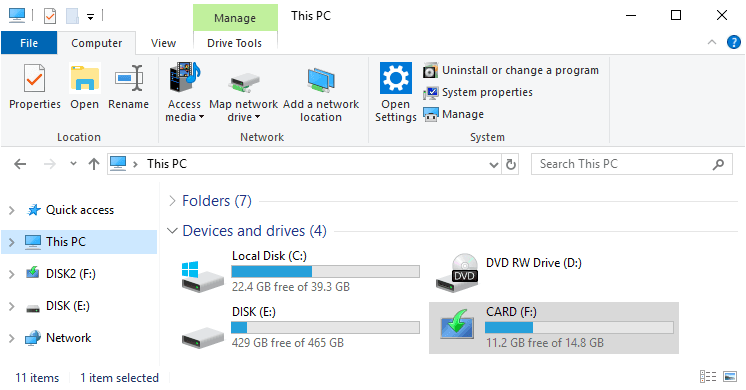Switch to large icons view in status bar
746x390 pixels.
click(730, 377)
